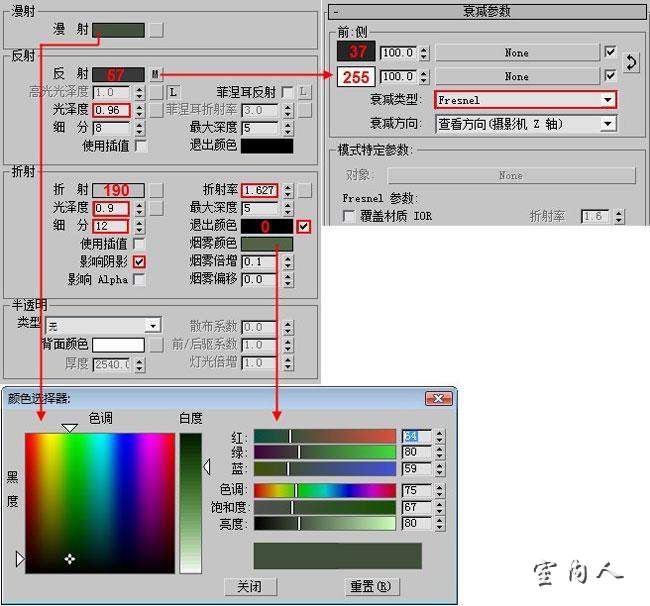Screen dimensions: 650x606
Task: Toggle the first map enable checkbox in 前:侧
Action: [x=610, y=52]
